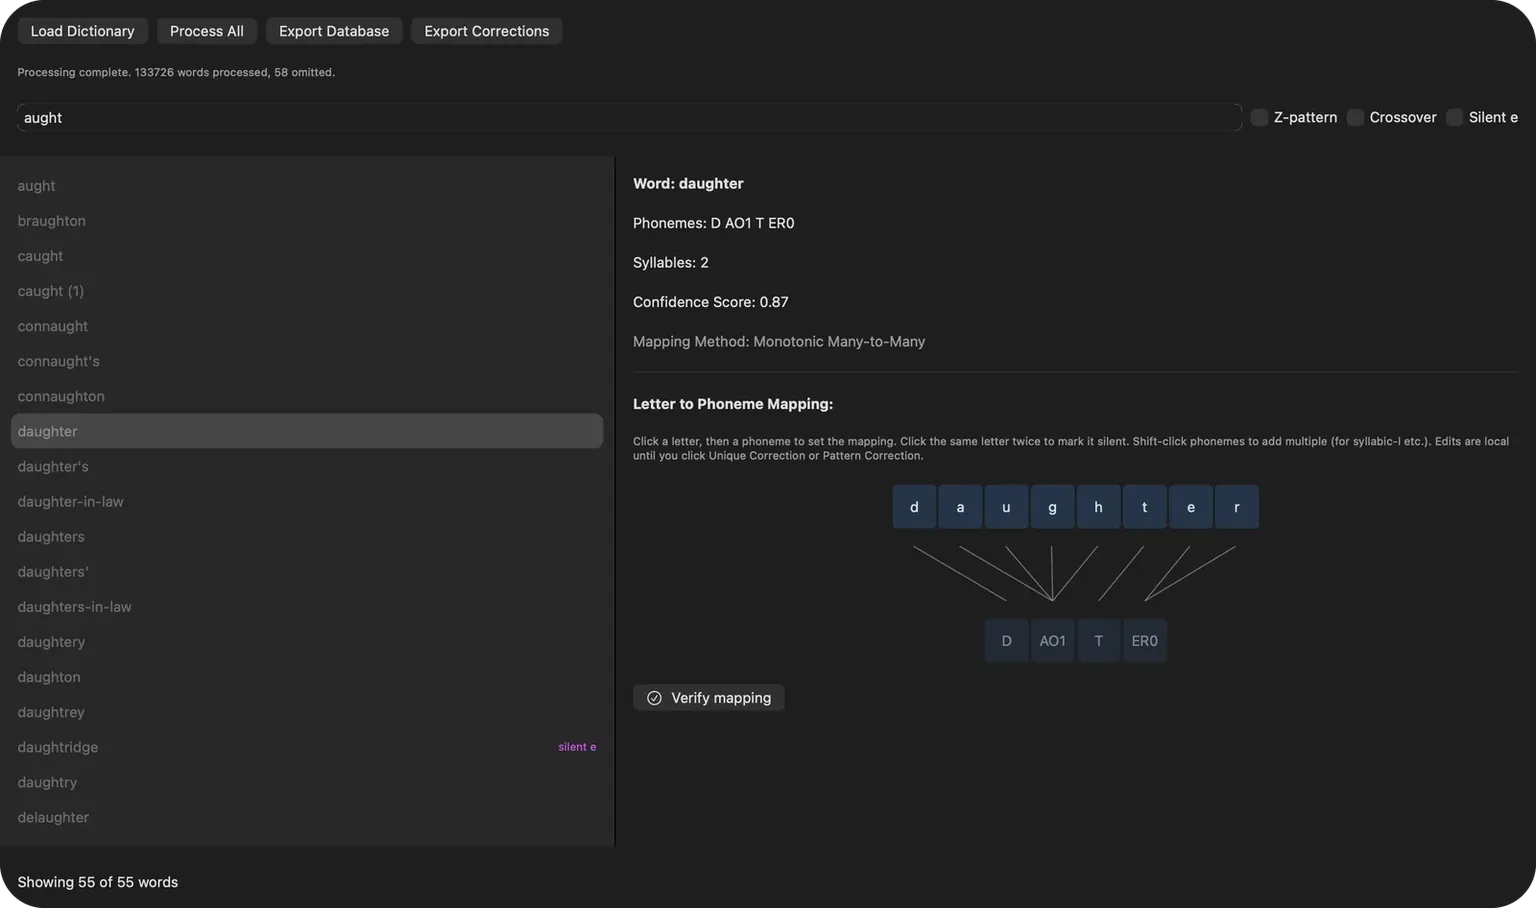
Task: Click the phoneme tile 'ER0'
Action: (x=1144, y=641)
